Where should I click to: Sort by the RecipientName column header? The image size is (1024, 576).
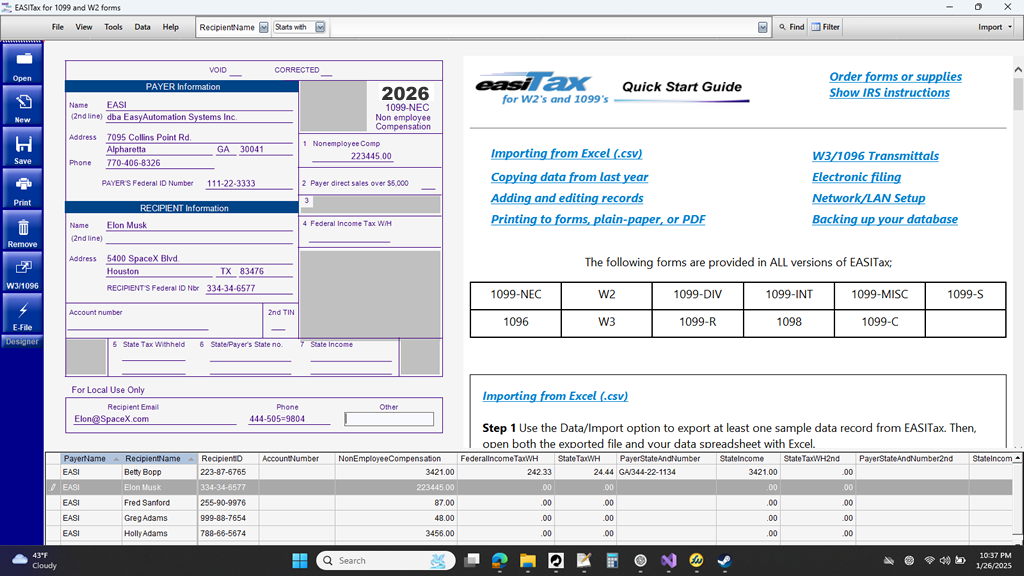[x=159, y=458]
